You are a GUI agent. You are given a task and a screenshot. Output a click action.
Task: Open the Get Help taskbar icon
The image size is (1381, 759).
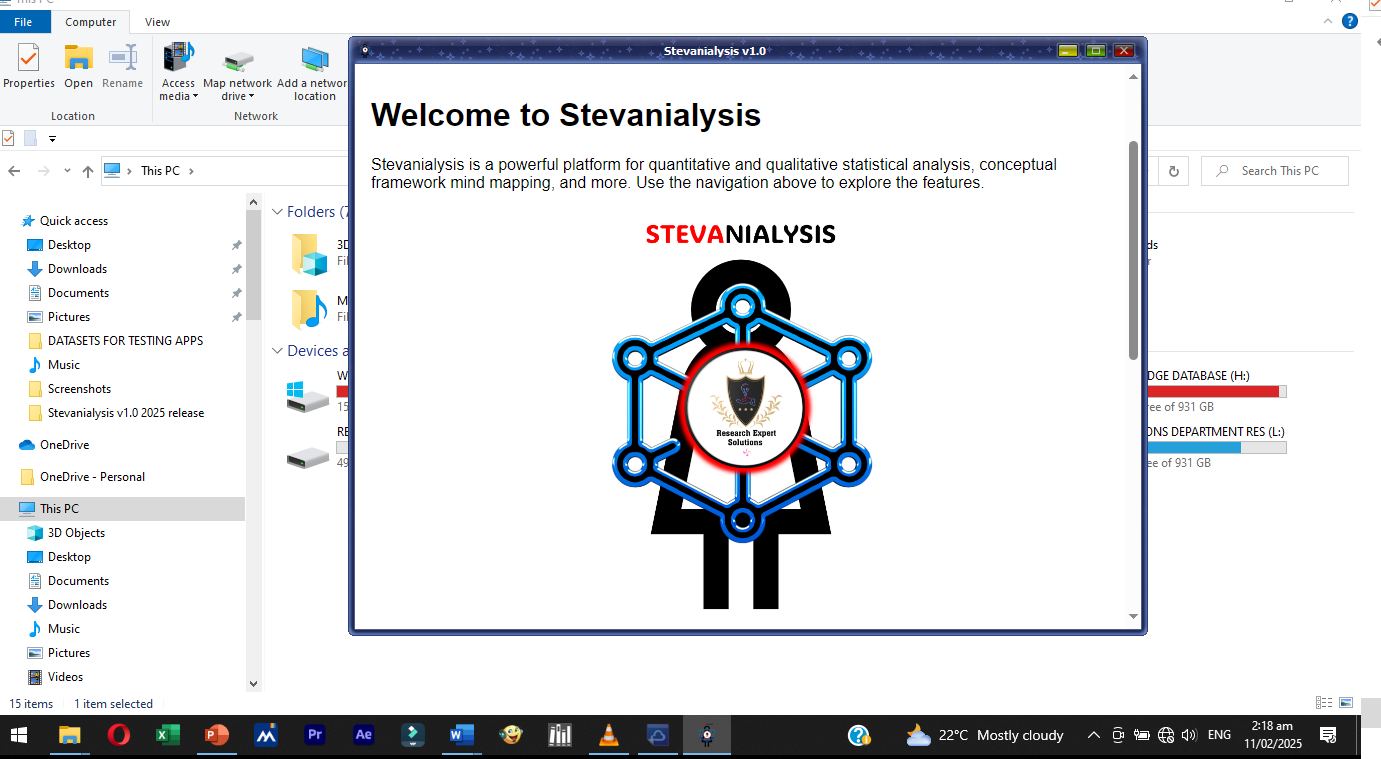(859, 735)
